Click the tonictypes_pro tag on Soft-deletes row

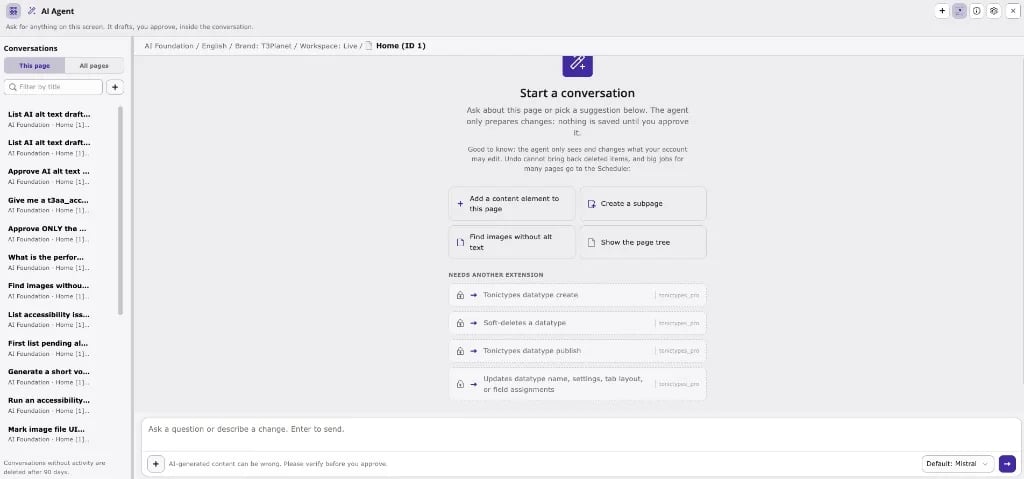tap(679, 323)
